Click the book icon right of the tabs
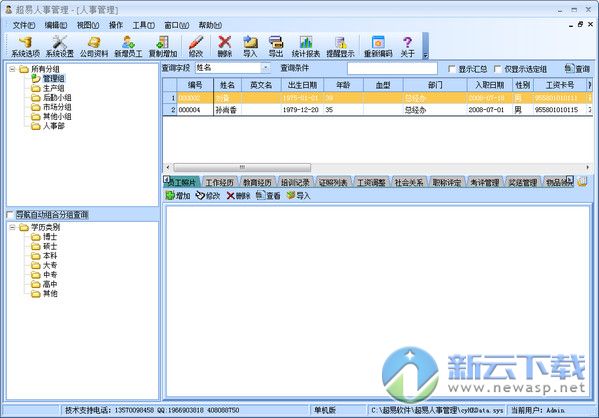Viewport: 599px width, 418px height. (582, 182)
